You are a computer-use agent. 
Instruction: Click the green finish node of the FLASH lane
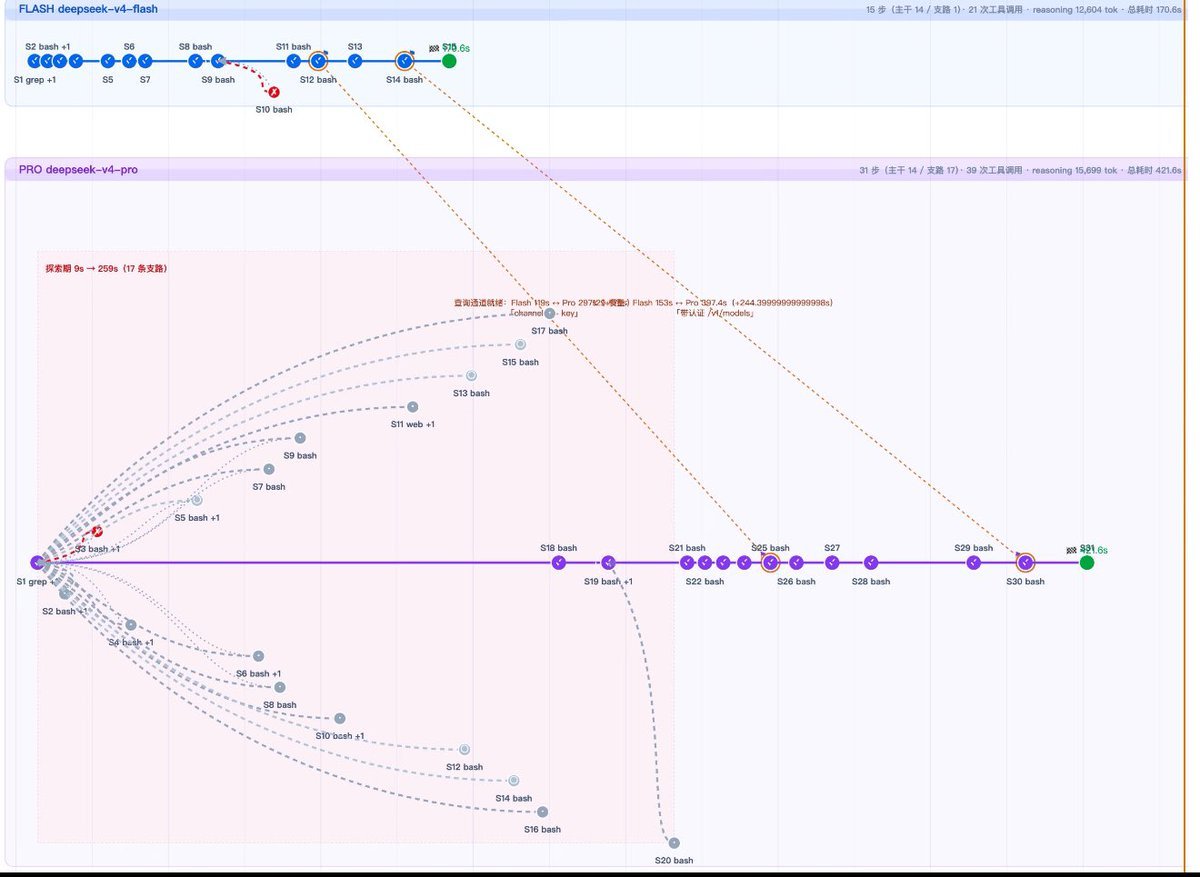coord(449,61)
